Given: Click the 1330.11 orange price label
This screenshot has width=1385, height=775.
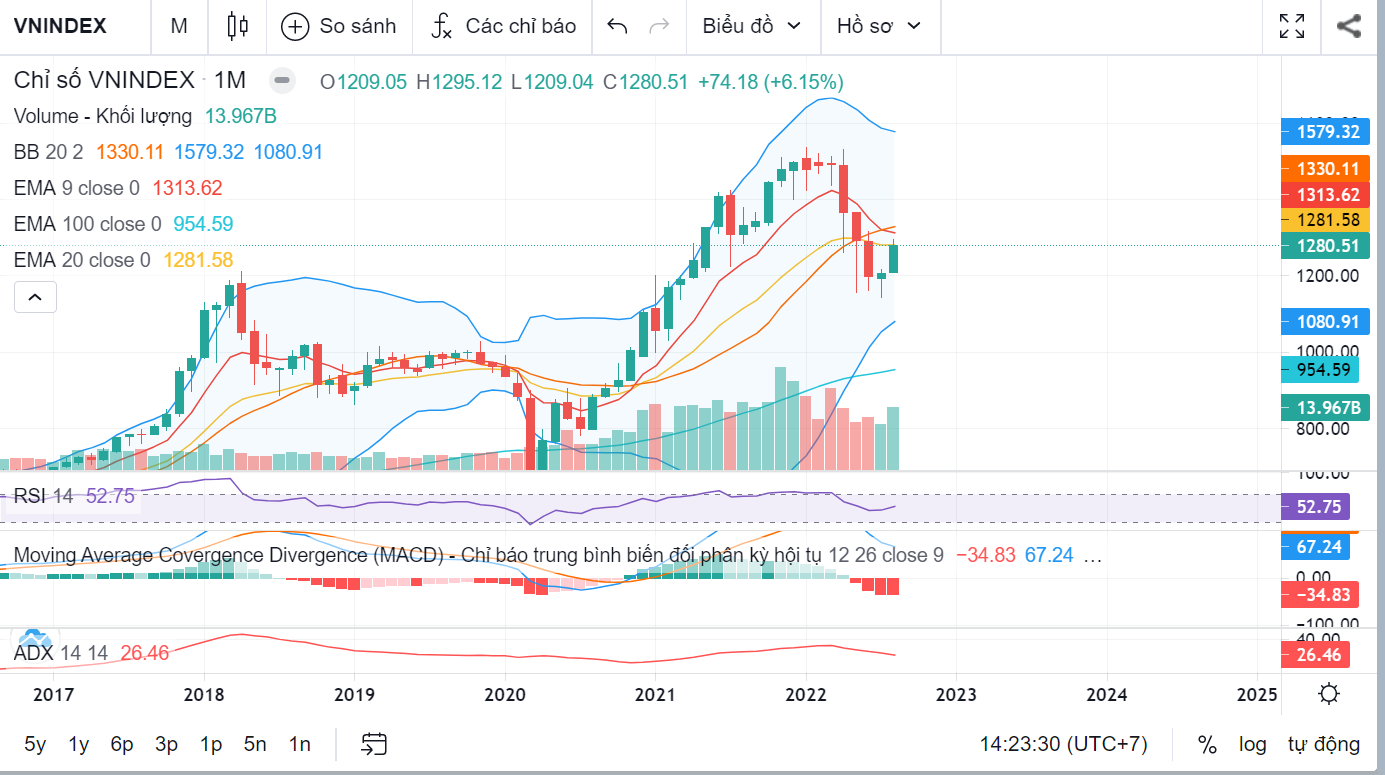Looking at the screenshot, I should click(x=1328, y=169).
